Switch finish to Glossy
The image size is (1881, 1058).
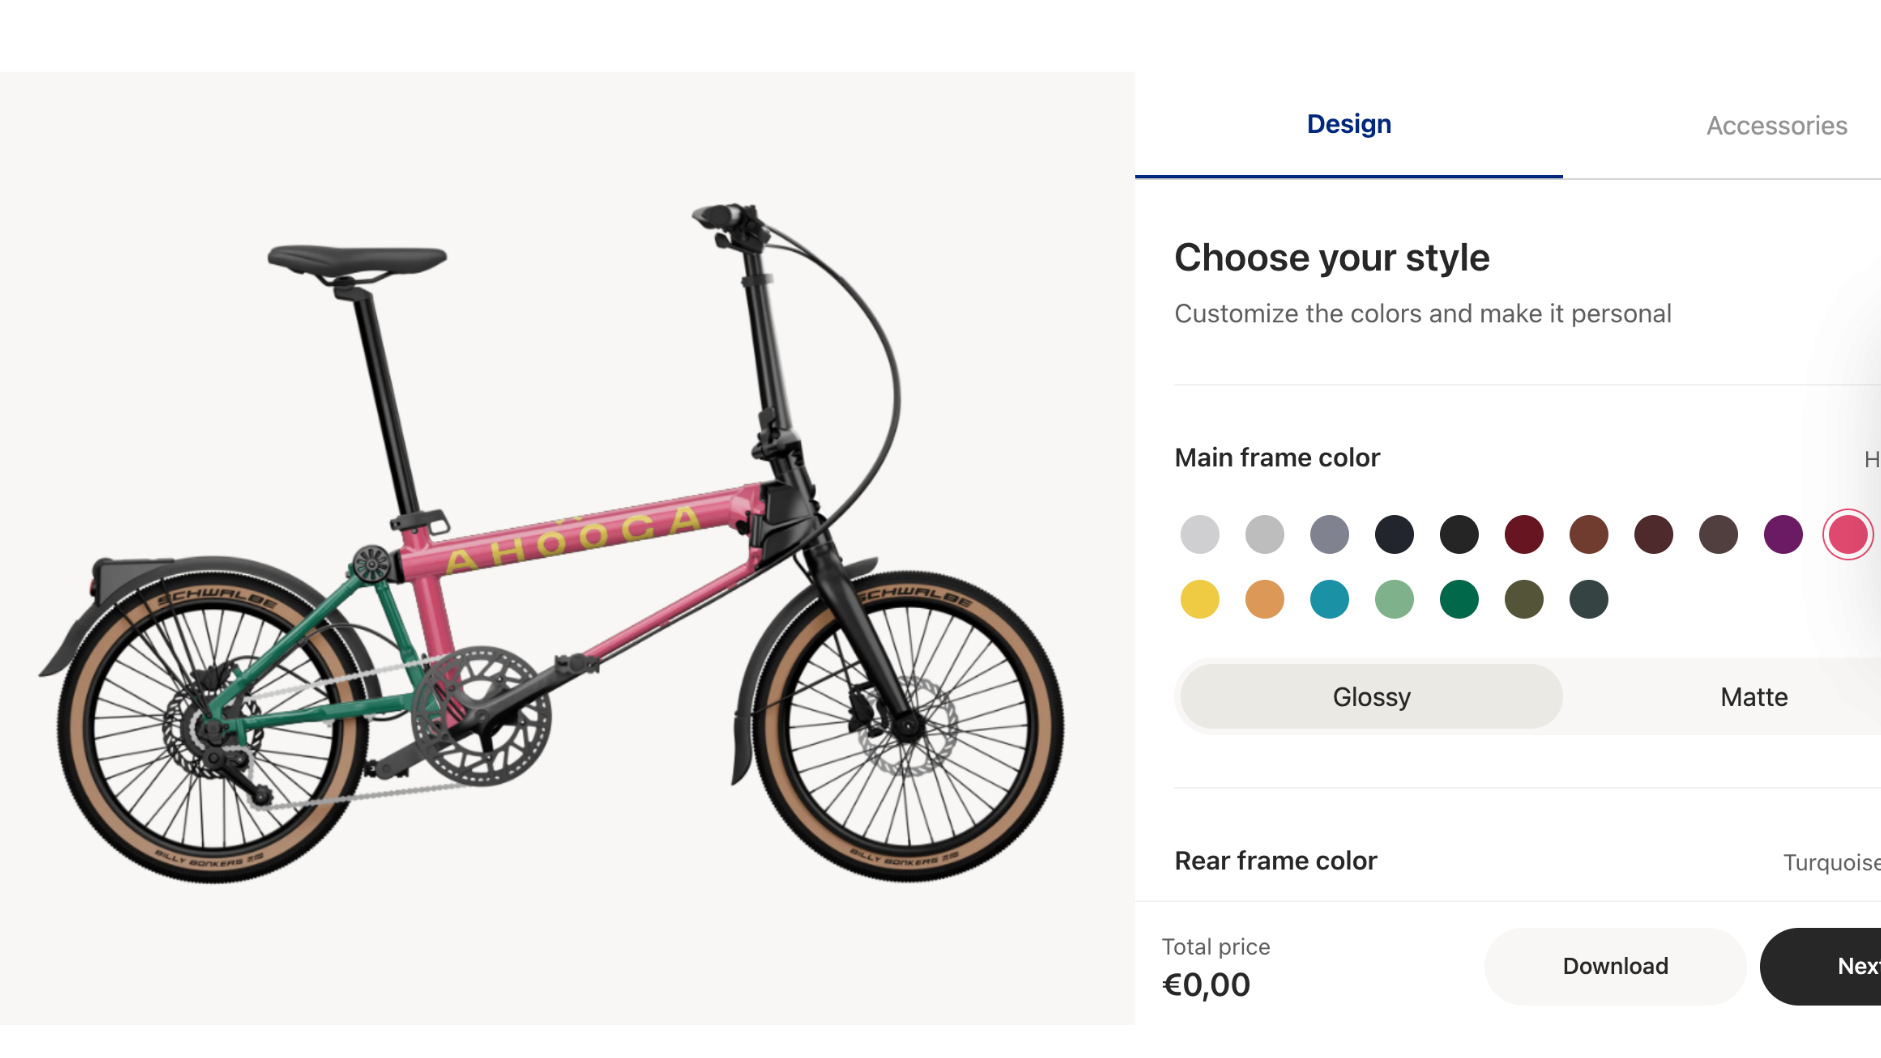pos(1371,697)
